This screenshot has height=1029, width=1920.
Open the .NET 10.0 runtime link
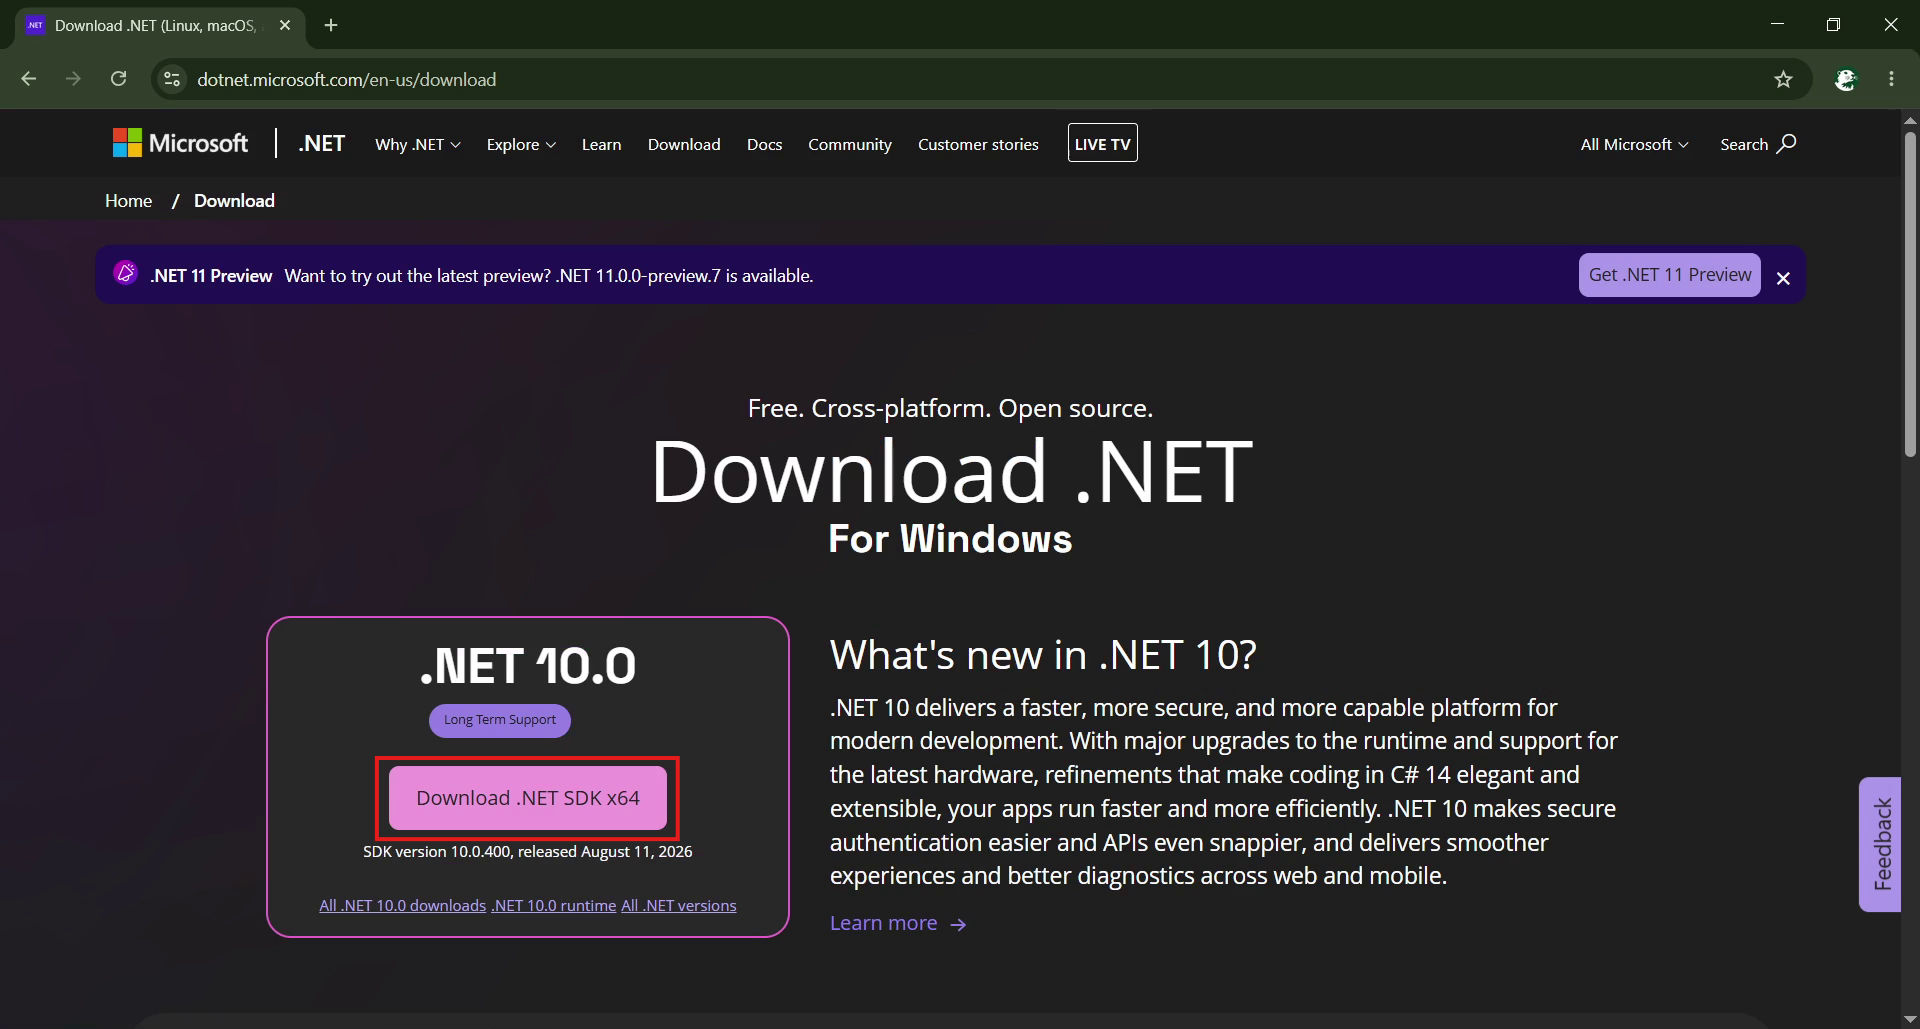pyautogui.click(x=554, y=905)
